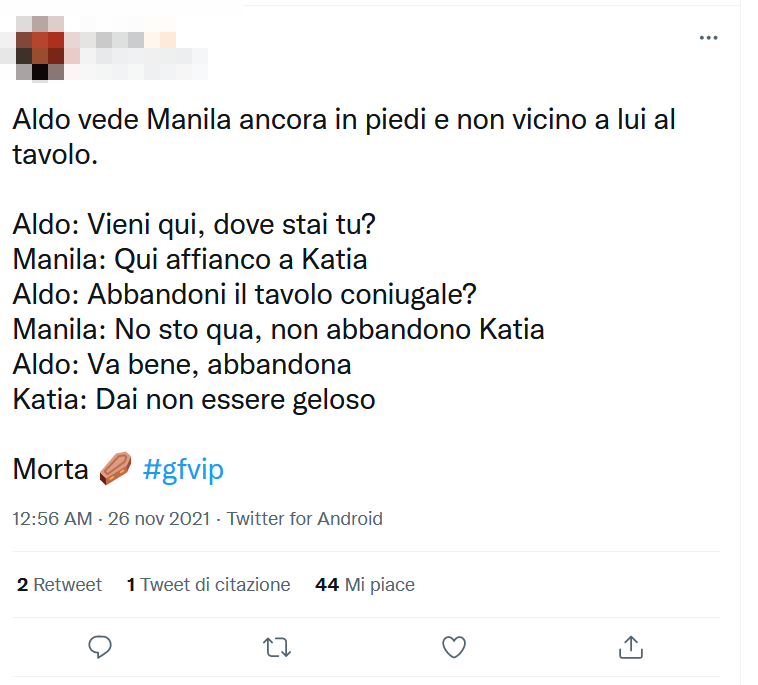This screenshot has width=758, height=685.
Task: Click the line "Aldo: Va bene, abbandona"
Action: 182,365
